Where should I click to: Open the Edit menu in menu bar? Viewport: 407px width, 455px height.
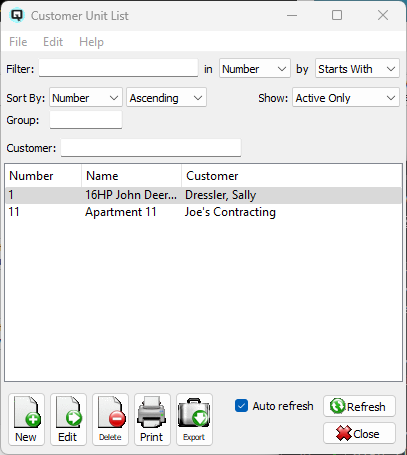click(x=53, y=42)
